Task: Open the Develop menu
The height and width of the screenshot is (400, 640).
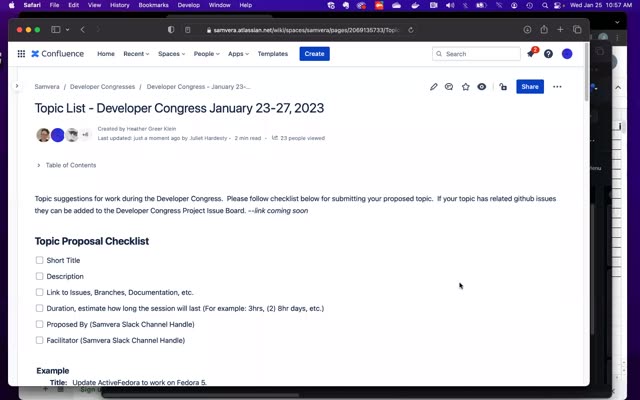Action: coord(189,5)
